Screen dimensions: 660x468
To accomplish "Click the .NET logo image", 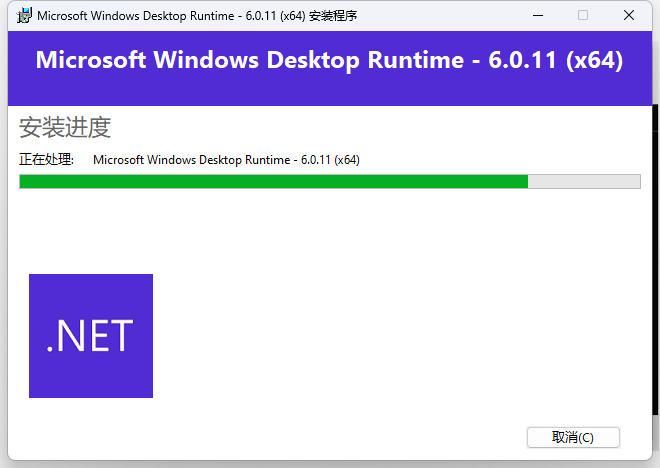I will point(91,335).
